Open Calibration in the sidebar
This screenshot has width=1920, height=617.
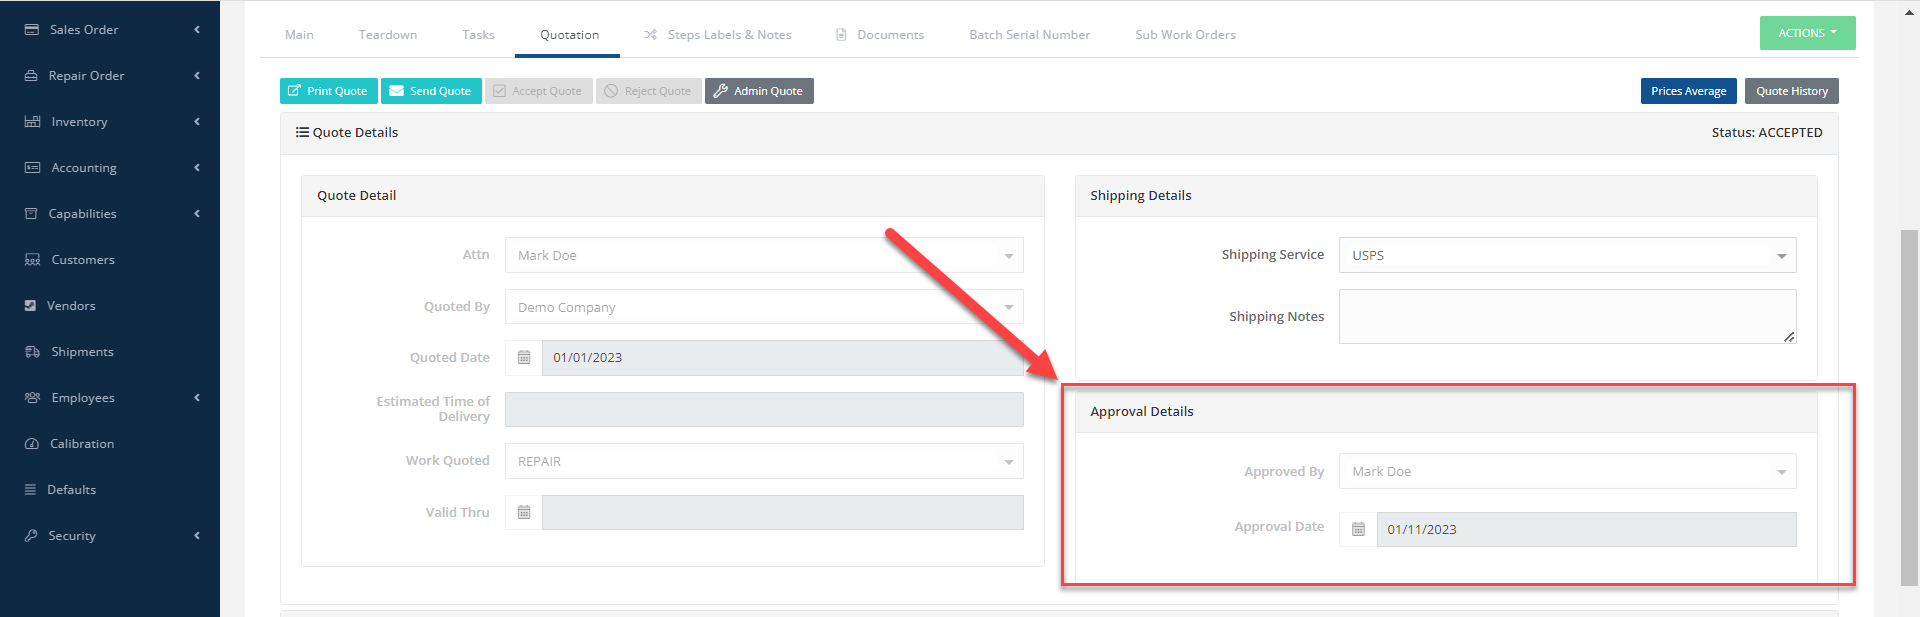(x=82, y=444)
